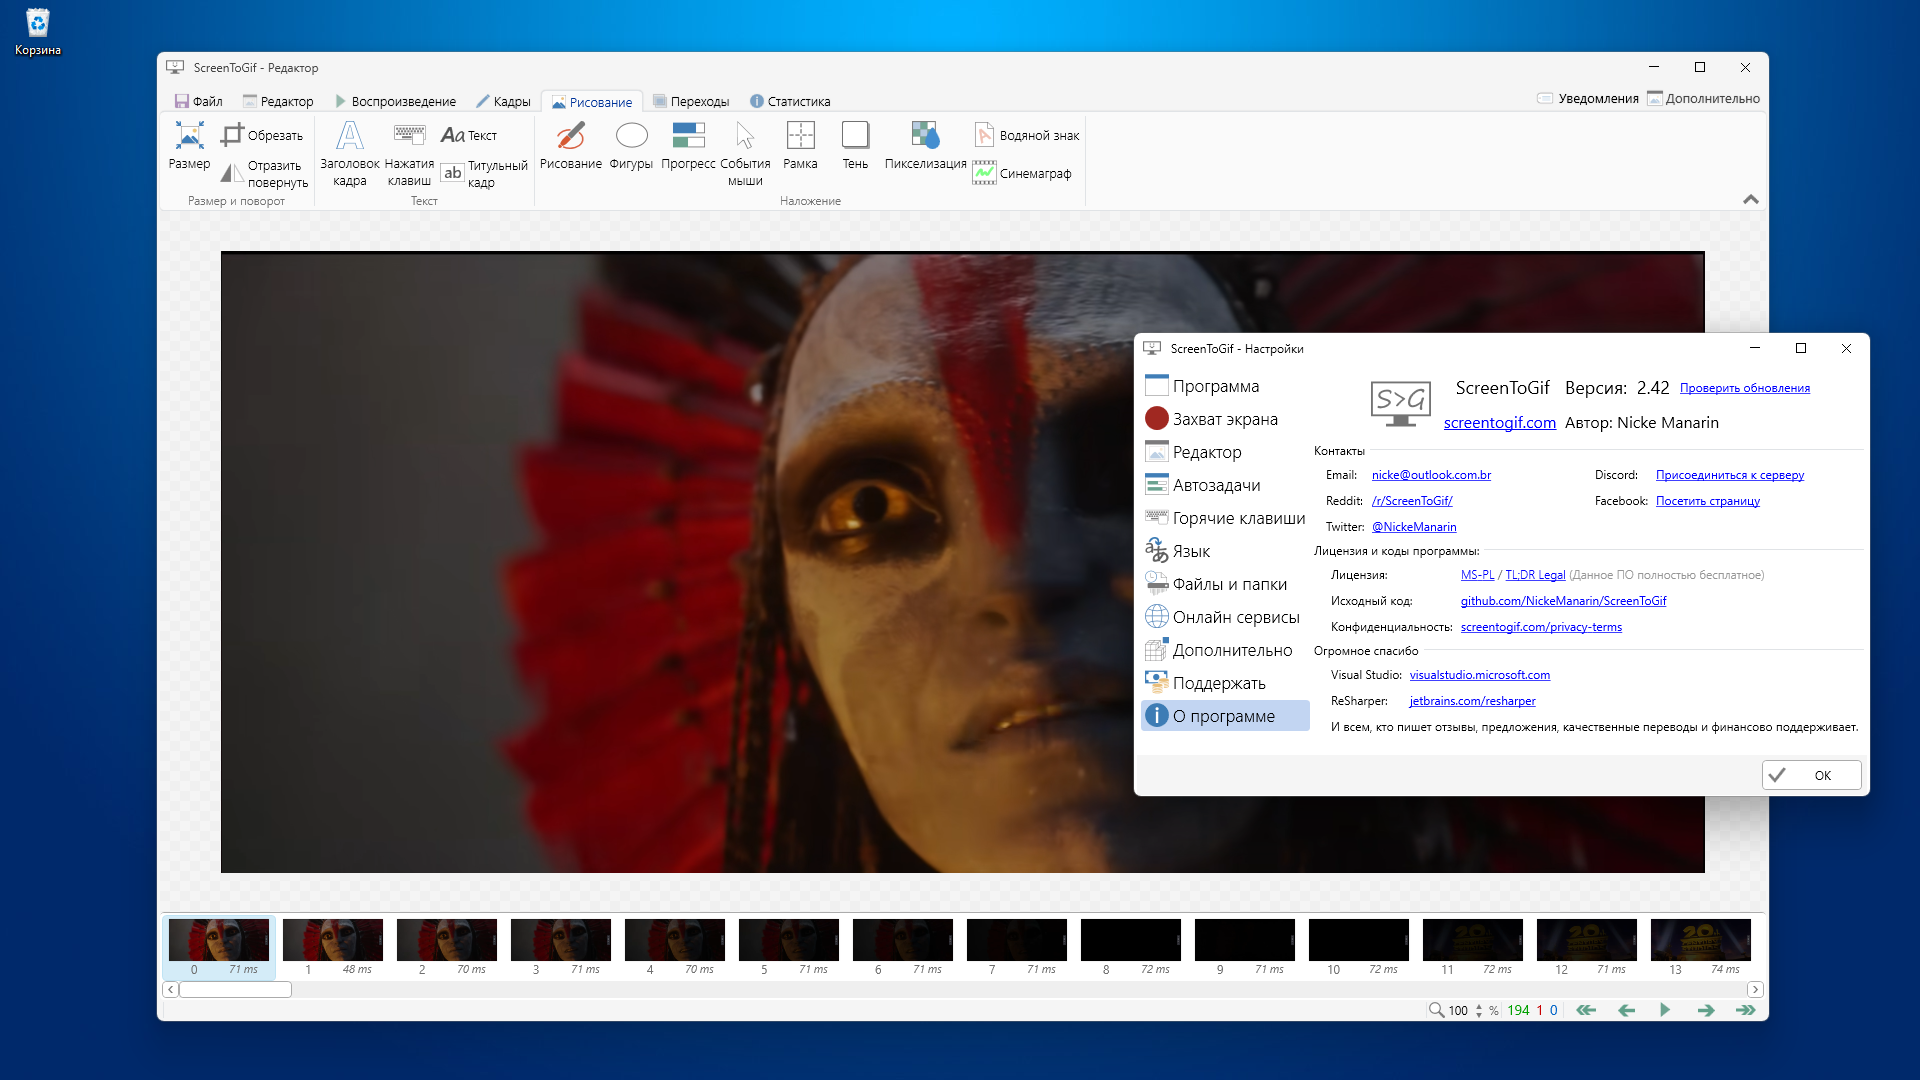1920x1080 pixels.
Task: Select the Free Drawing tool in ribbon
Action: click(x=570, y=146)
